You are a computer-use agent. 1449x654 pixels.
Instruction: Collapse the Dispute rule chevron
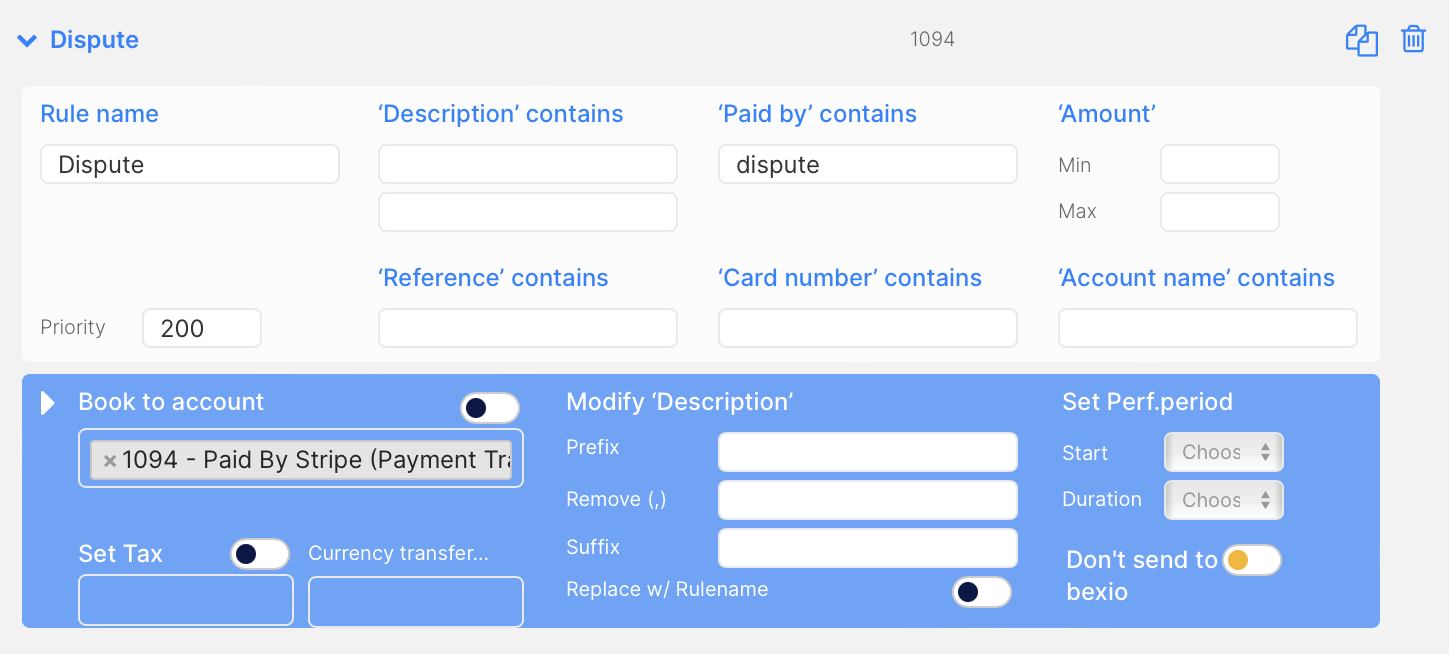point(28,41)
